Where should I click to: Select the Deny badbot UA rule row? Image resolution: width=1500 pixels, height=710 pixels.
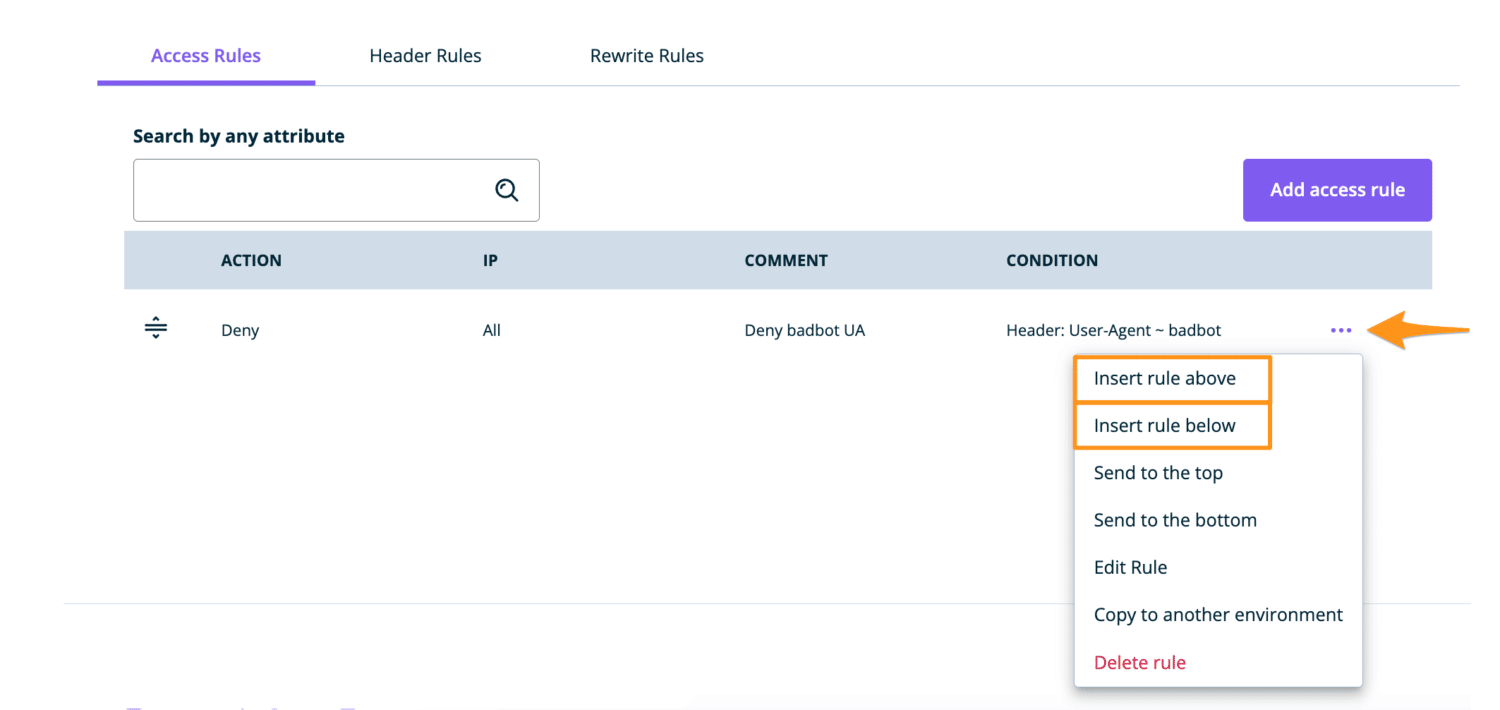tap(600, 329)
